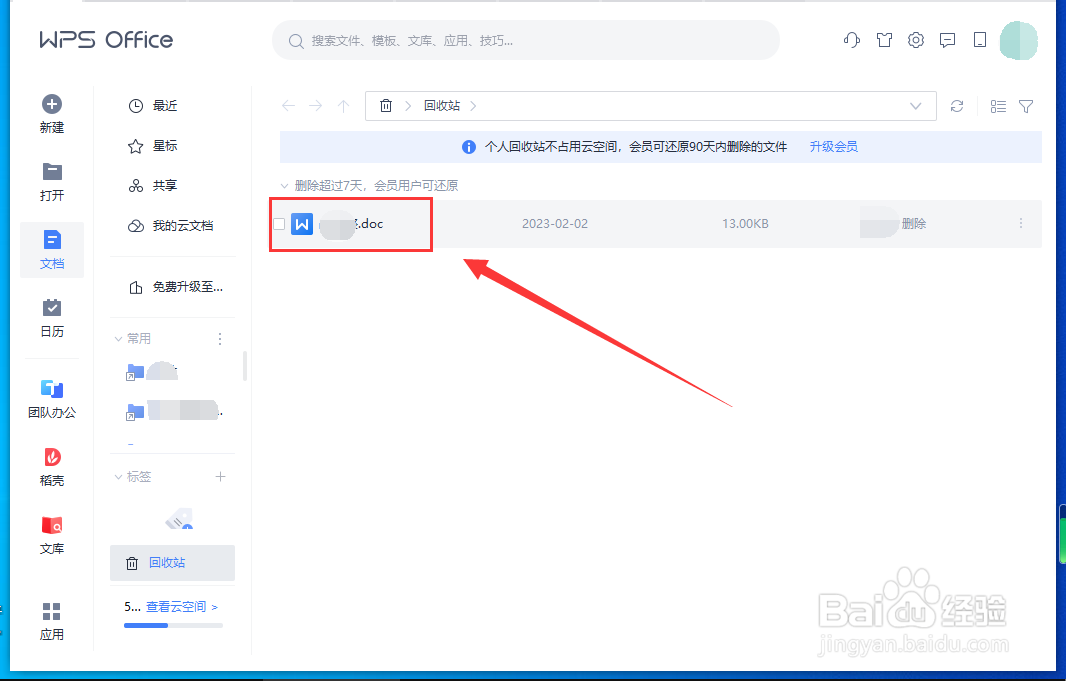The height and width of the screenshot is (681, 1066).
Task: Open the filter options icon
Action: 1026,105
